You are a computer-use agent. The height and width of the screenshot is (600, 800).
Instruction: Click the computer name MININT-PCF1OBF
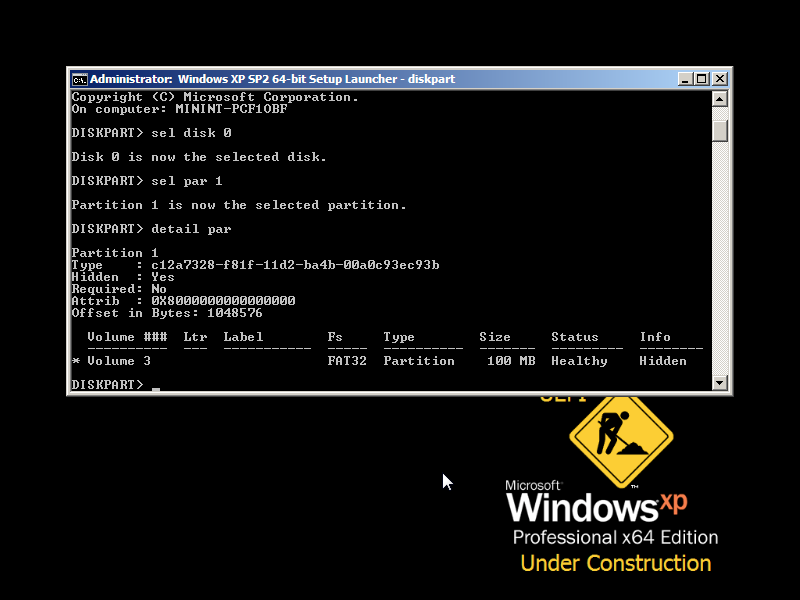coord(231,109)
